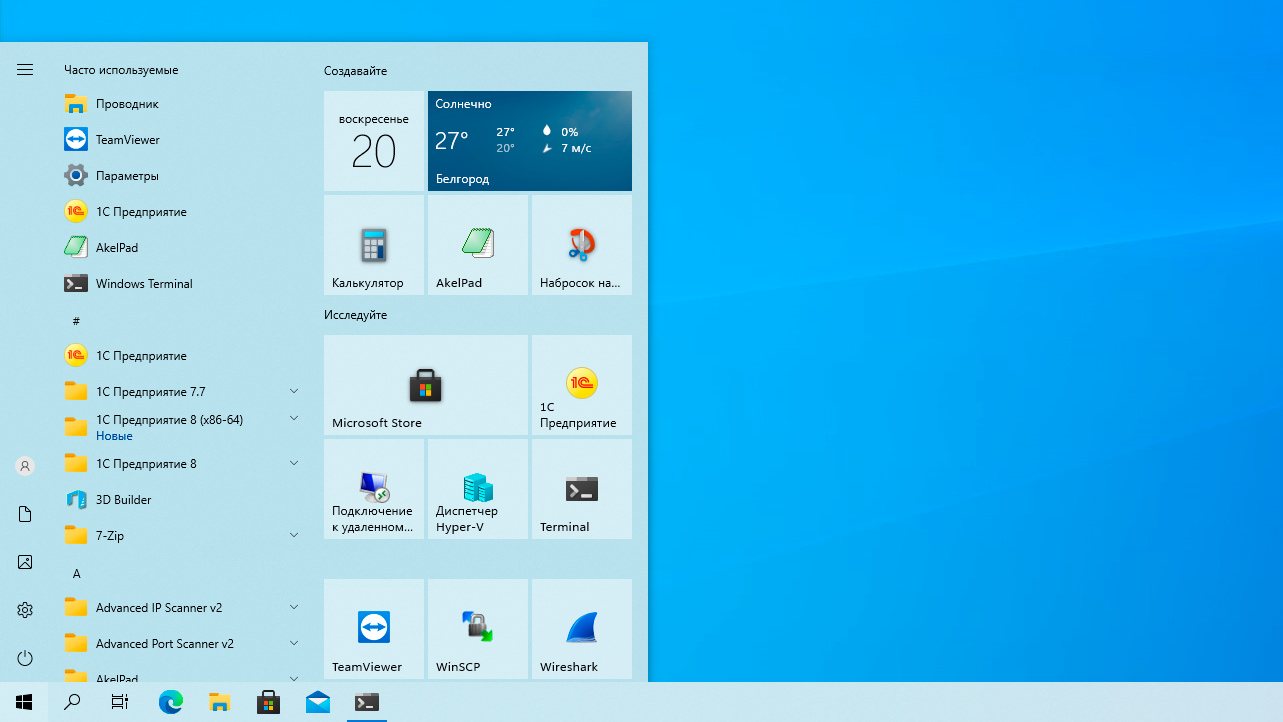
Task: Click the Создавайте group header
Action: click(355, 71)
